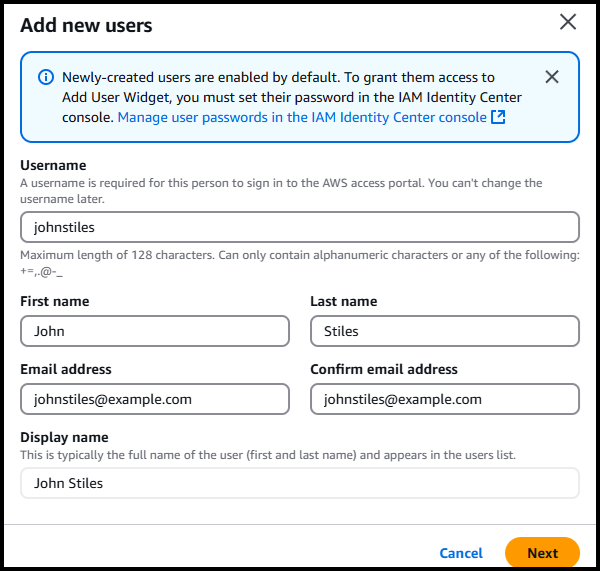The image size is (600, 571).
Task: Close the Add new users dialog
Action: (568, 22)
